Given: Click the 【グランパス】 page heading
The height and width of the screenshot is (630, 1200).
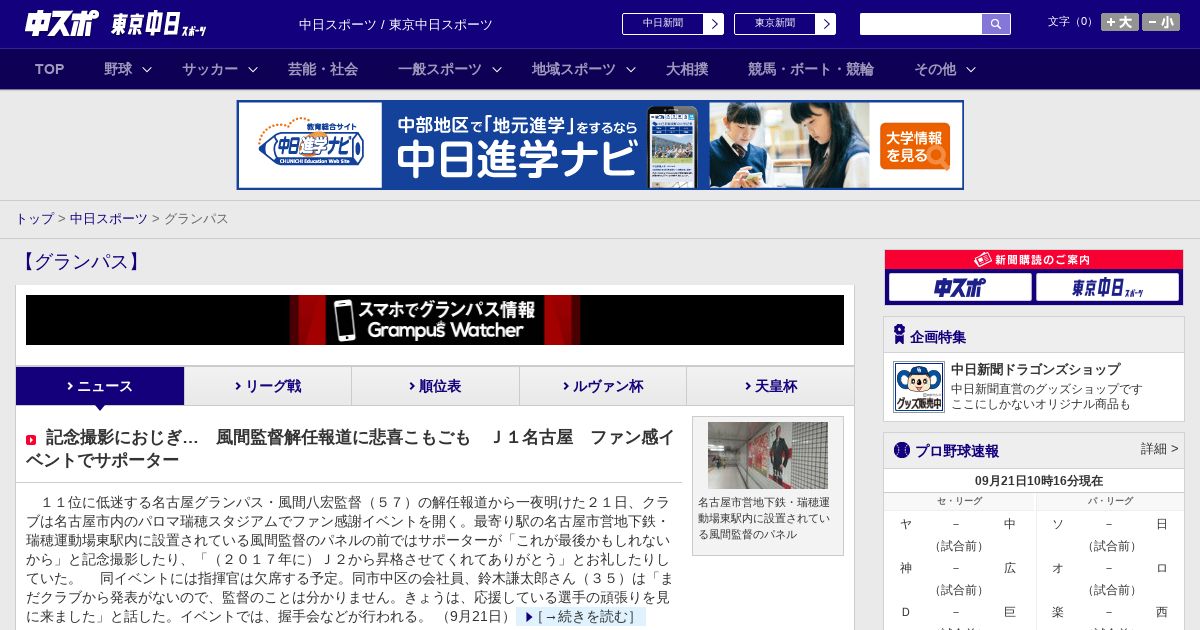Looking at the screenshot, I should [x=80, y=262].
